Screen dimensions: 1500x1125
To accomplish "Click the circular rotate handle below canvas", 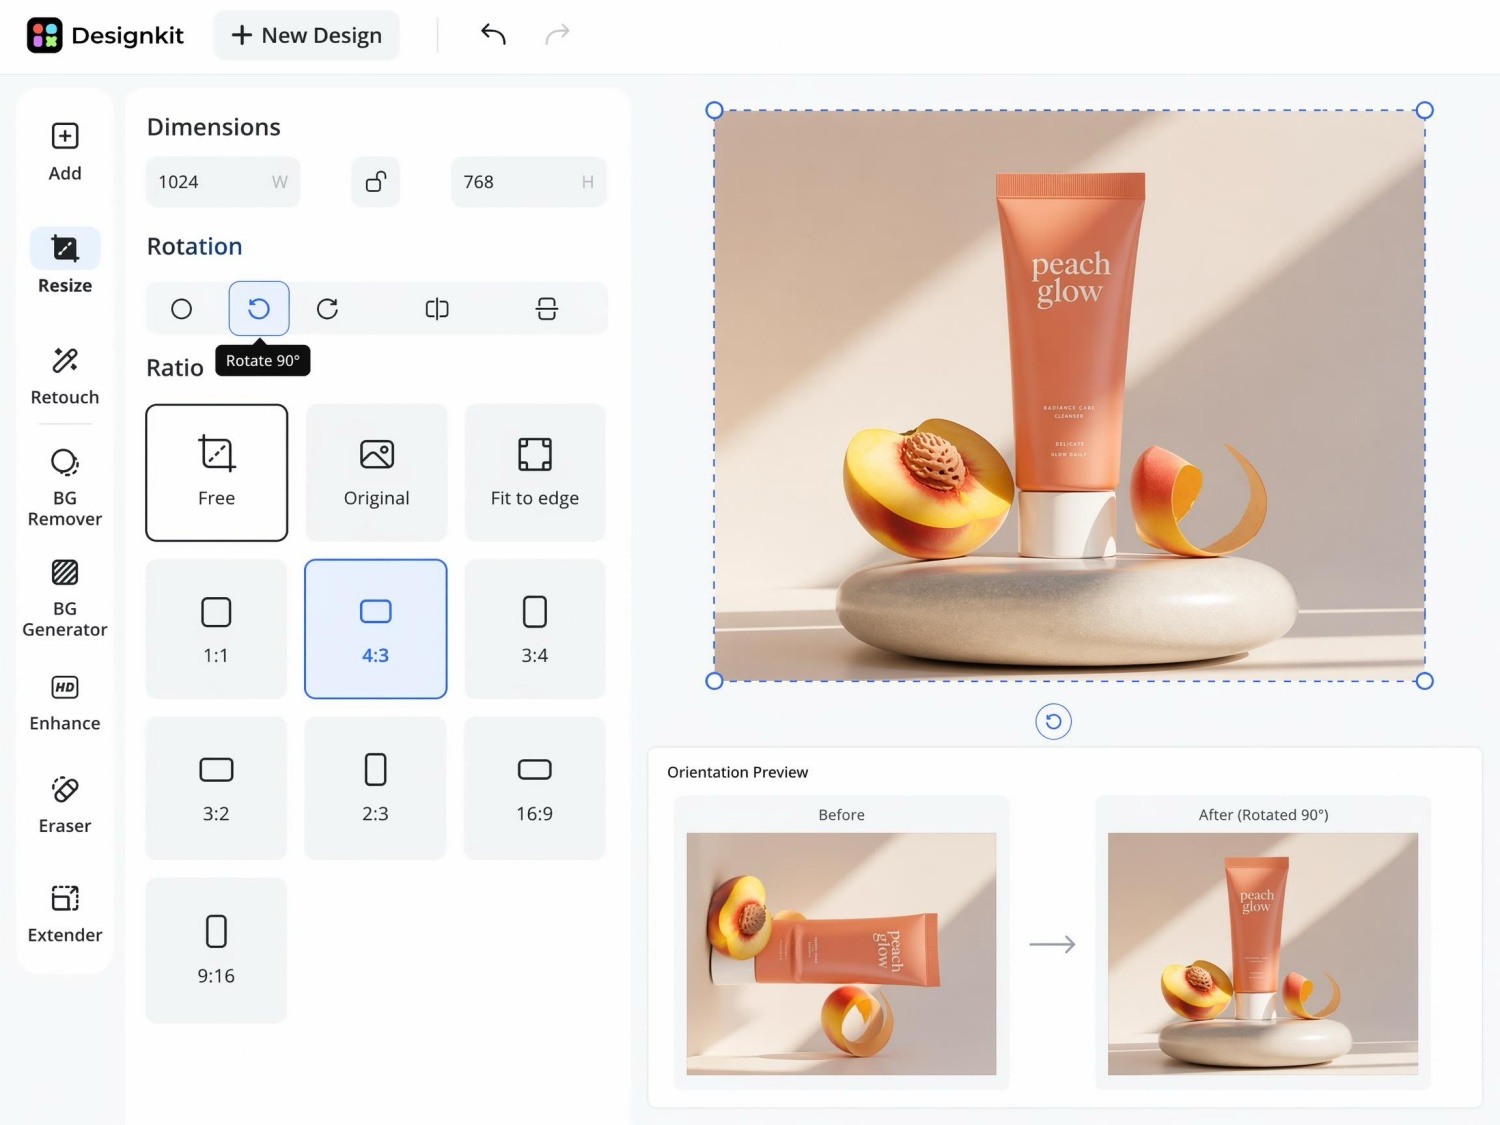I will pyautogui.click(x=1053, y=721).
